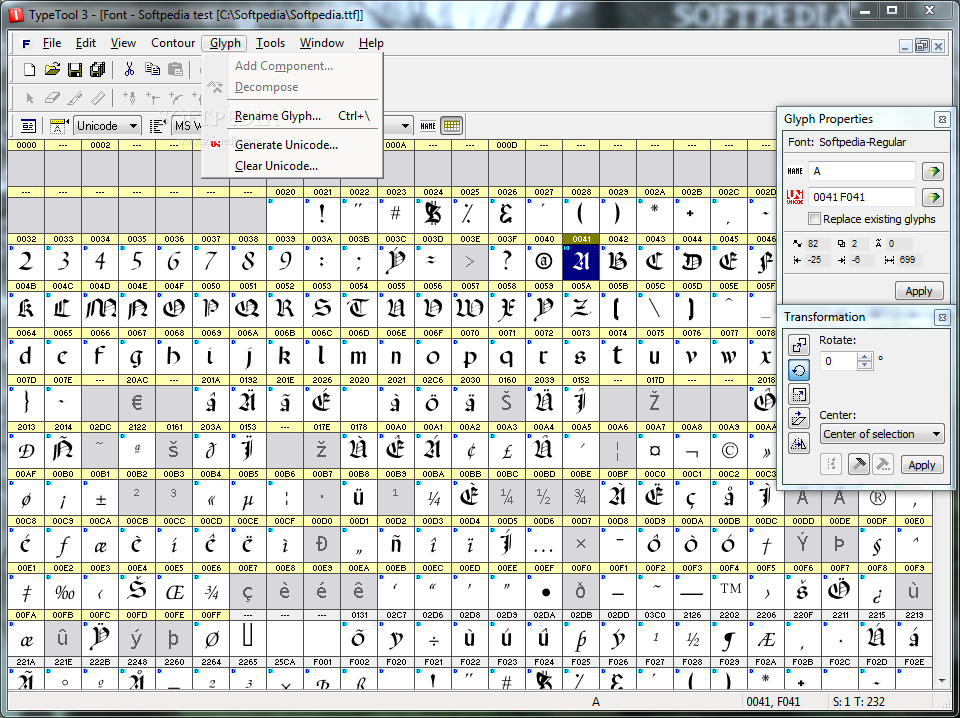Cut selection with the scissors icon
The width and height of the screenshot is (960, 718).
click(x=129, y=70)
